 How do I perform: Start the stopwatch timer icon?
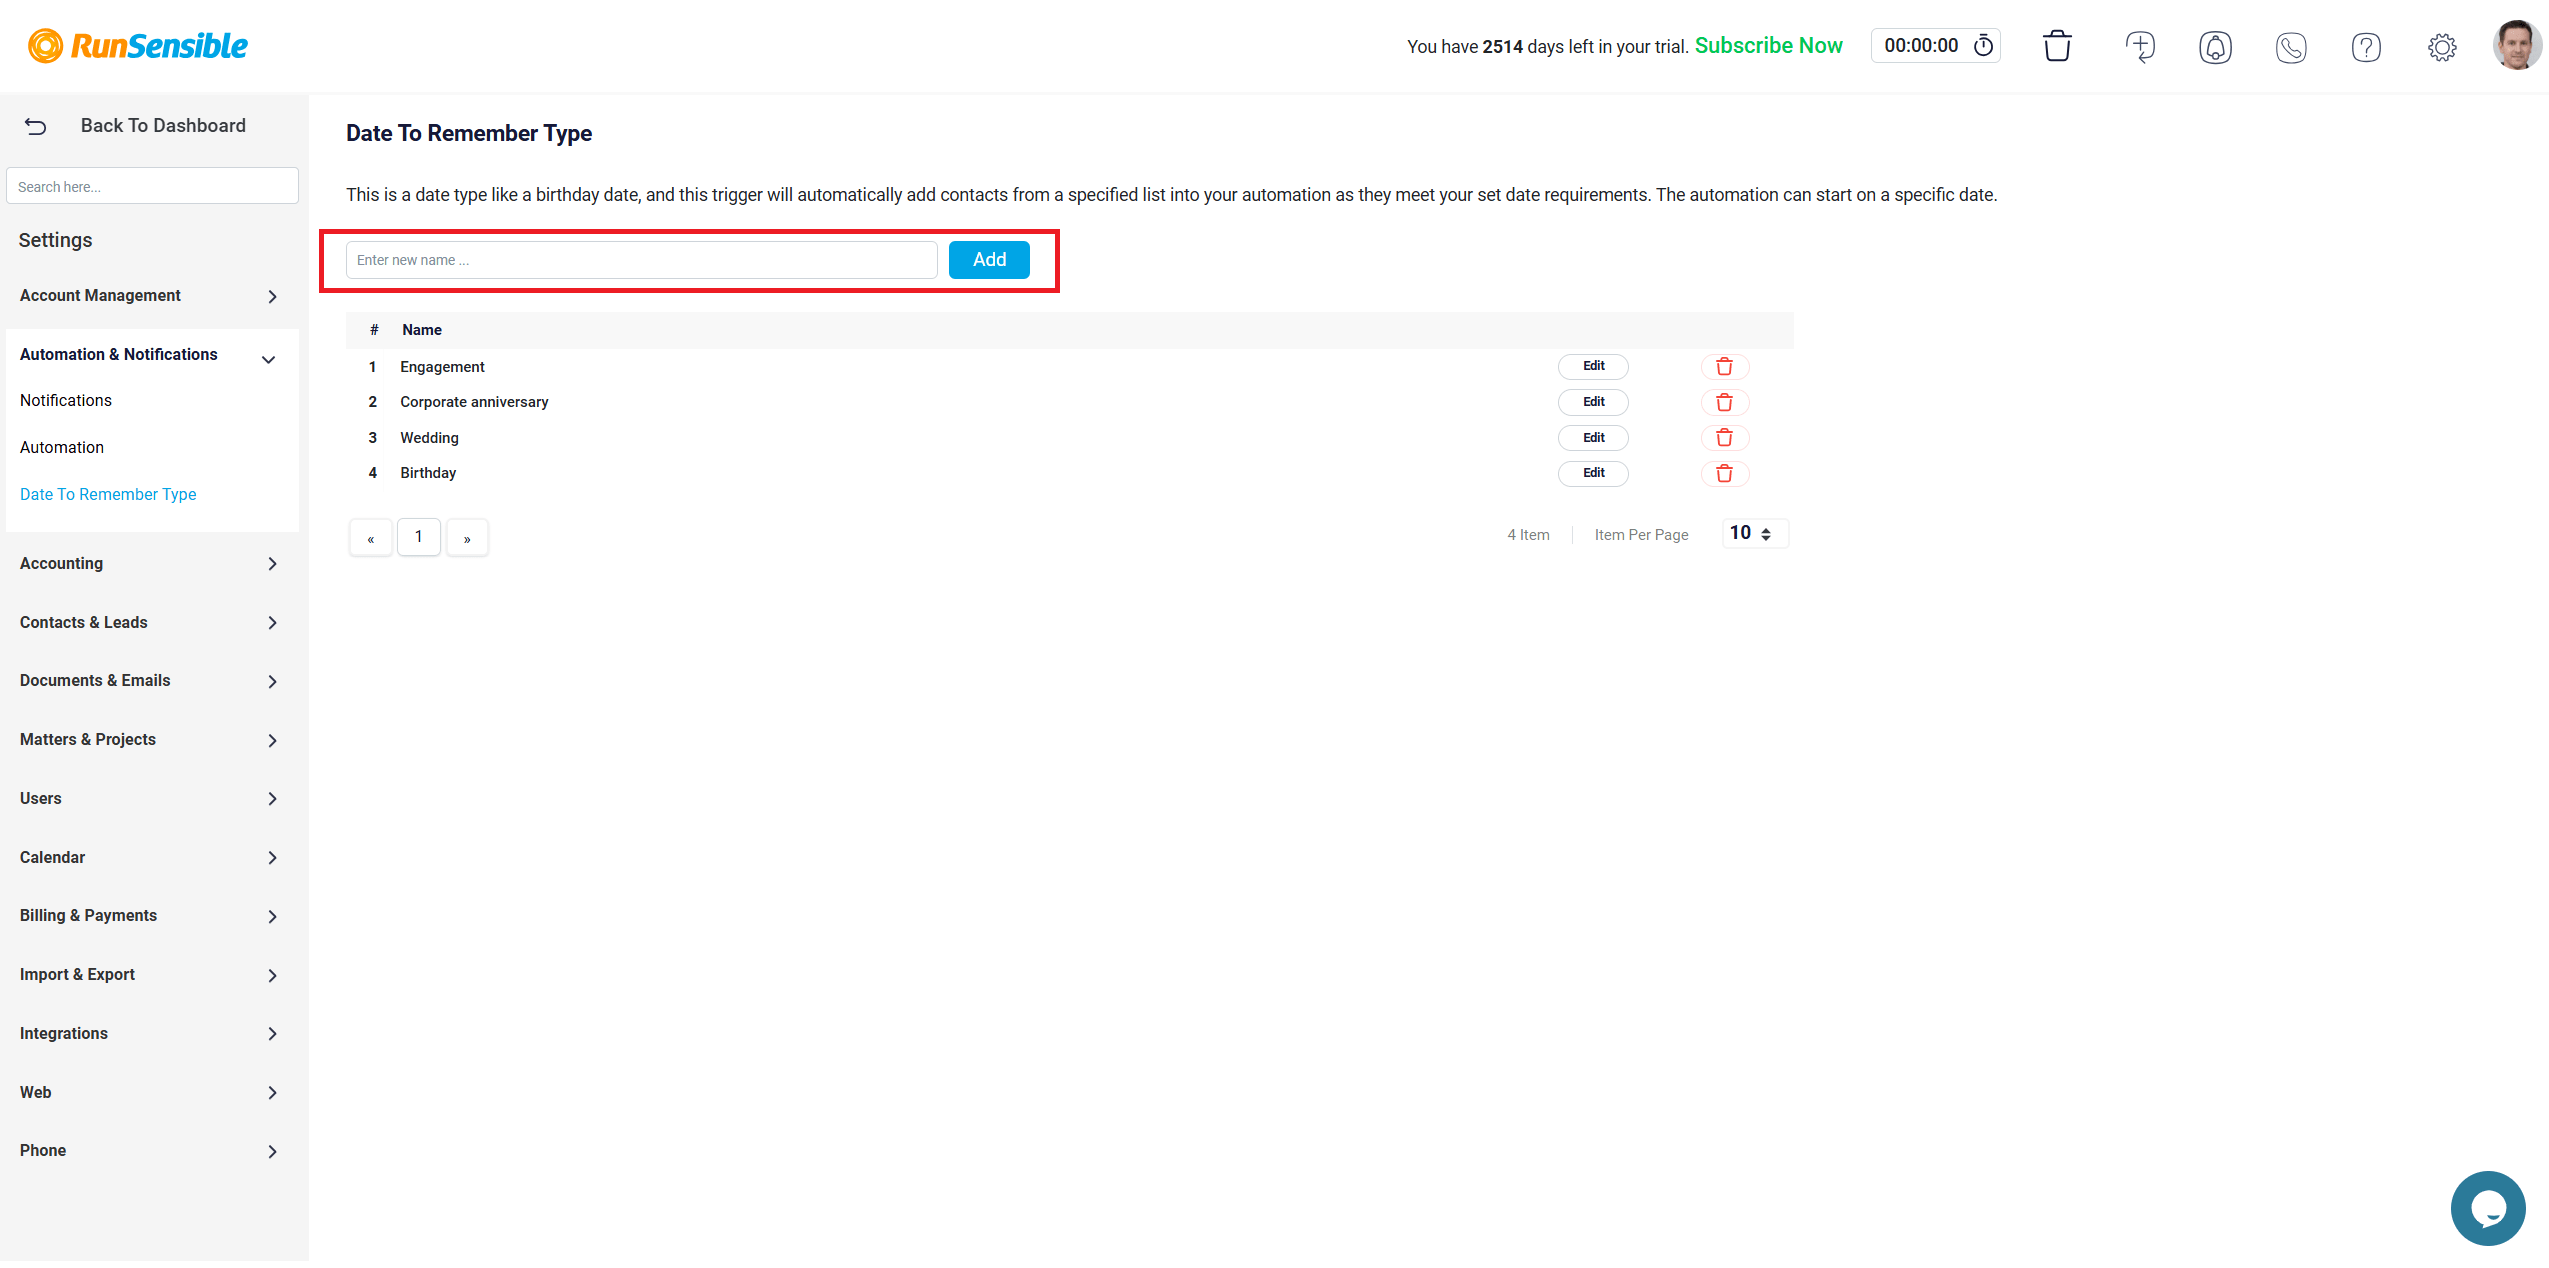click(1983, 46)
